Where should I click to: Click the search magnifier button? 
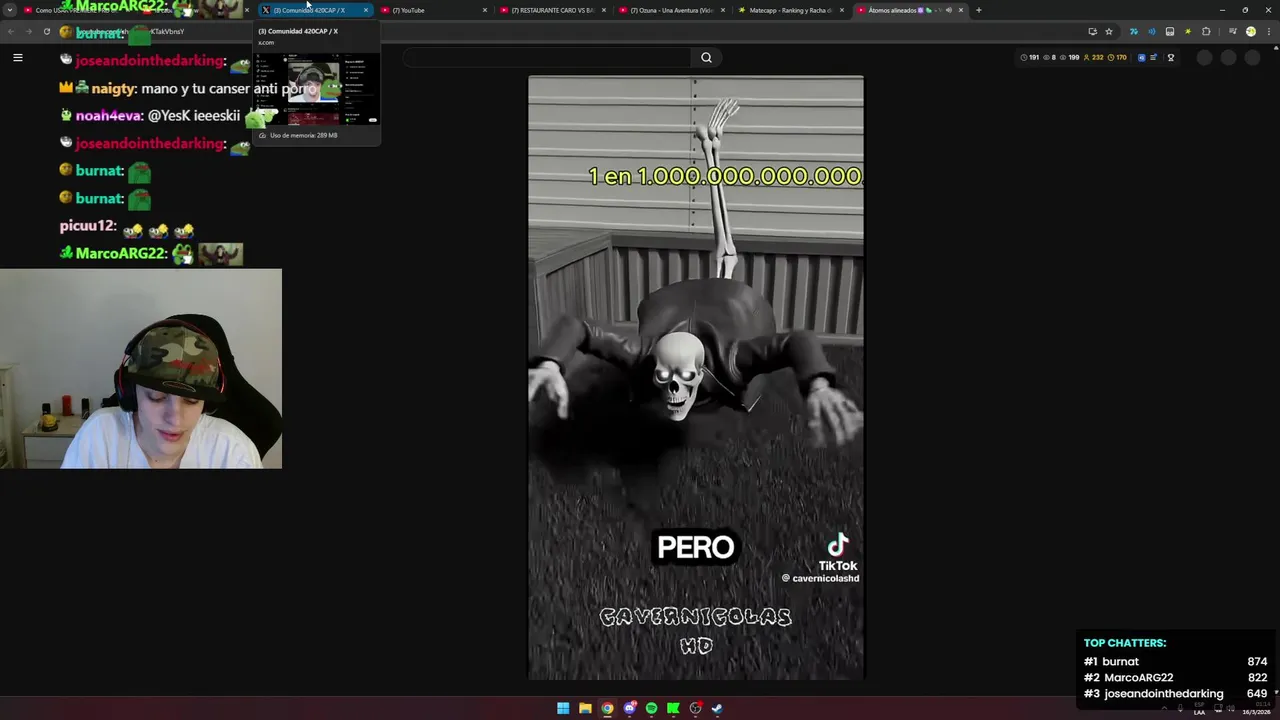click(x=706, y=57)
